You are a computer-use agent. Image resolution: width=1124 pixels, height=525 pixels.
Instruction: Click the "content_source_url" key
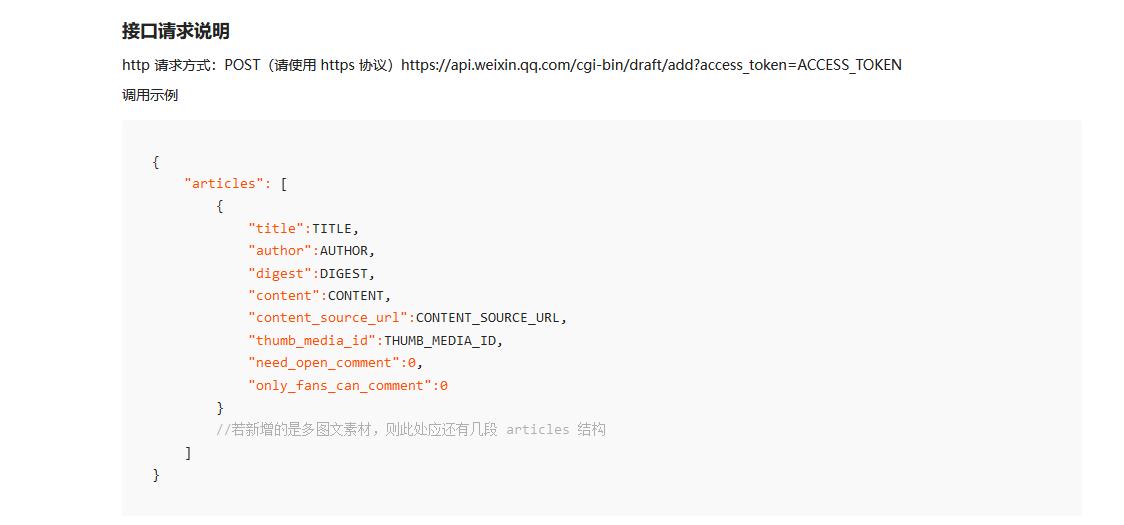coord(328,317)
